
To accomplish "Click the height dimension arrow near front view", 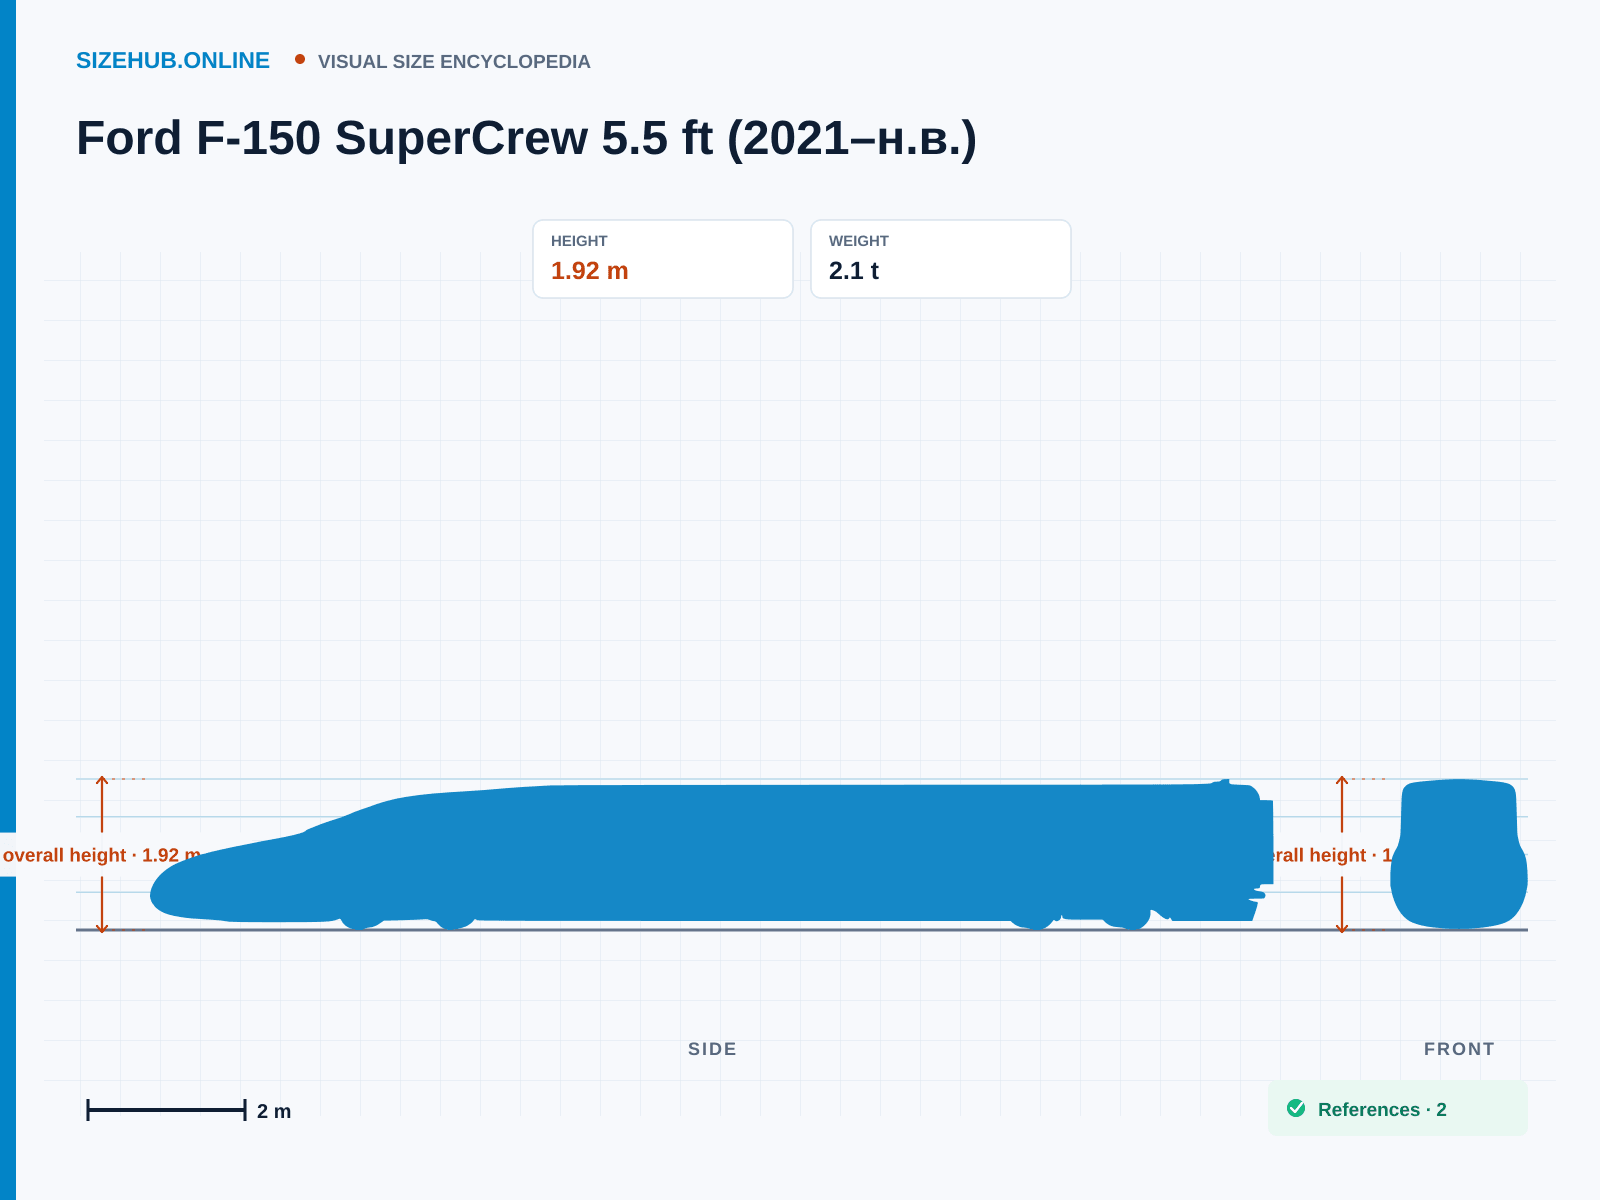I will (x=1342, y=854).
